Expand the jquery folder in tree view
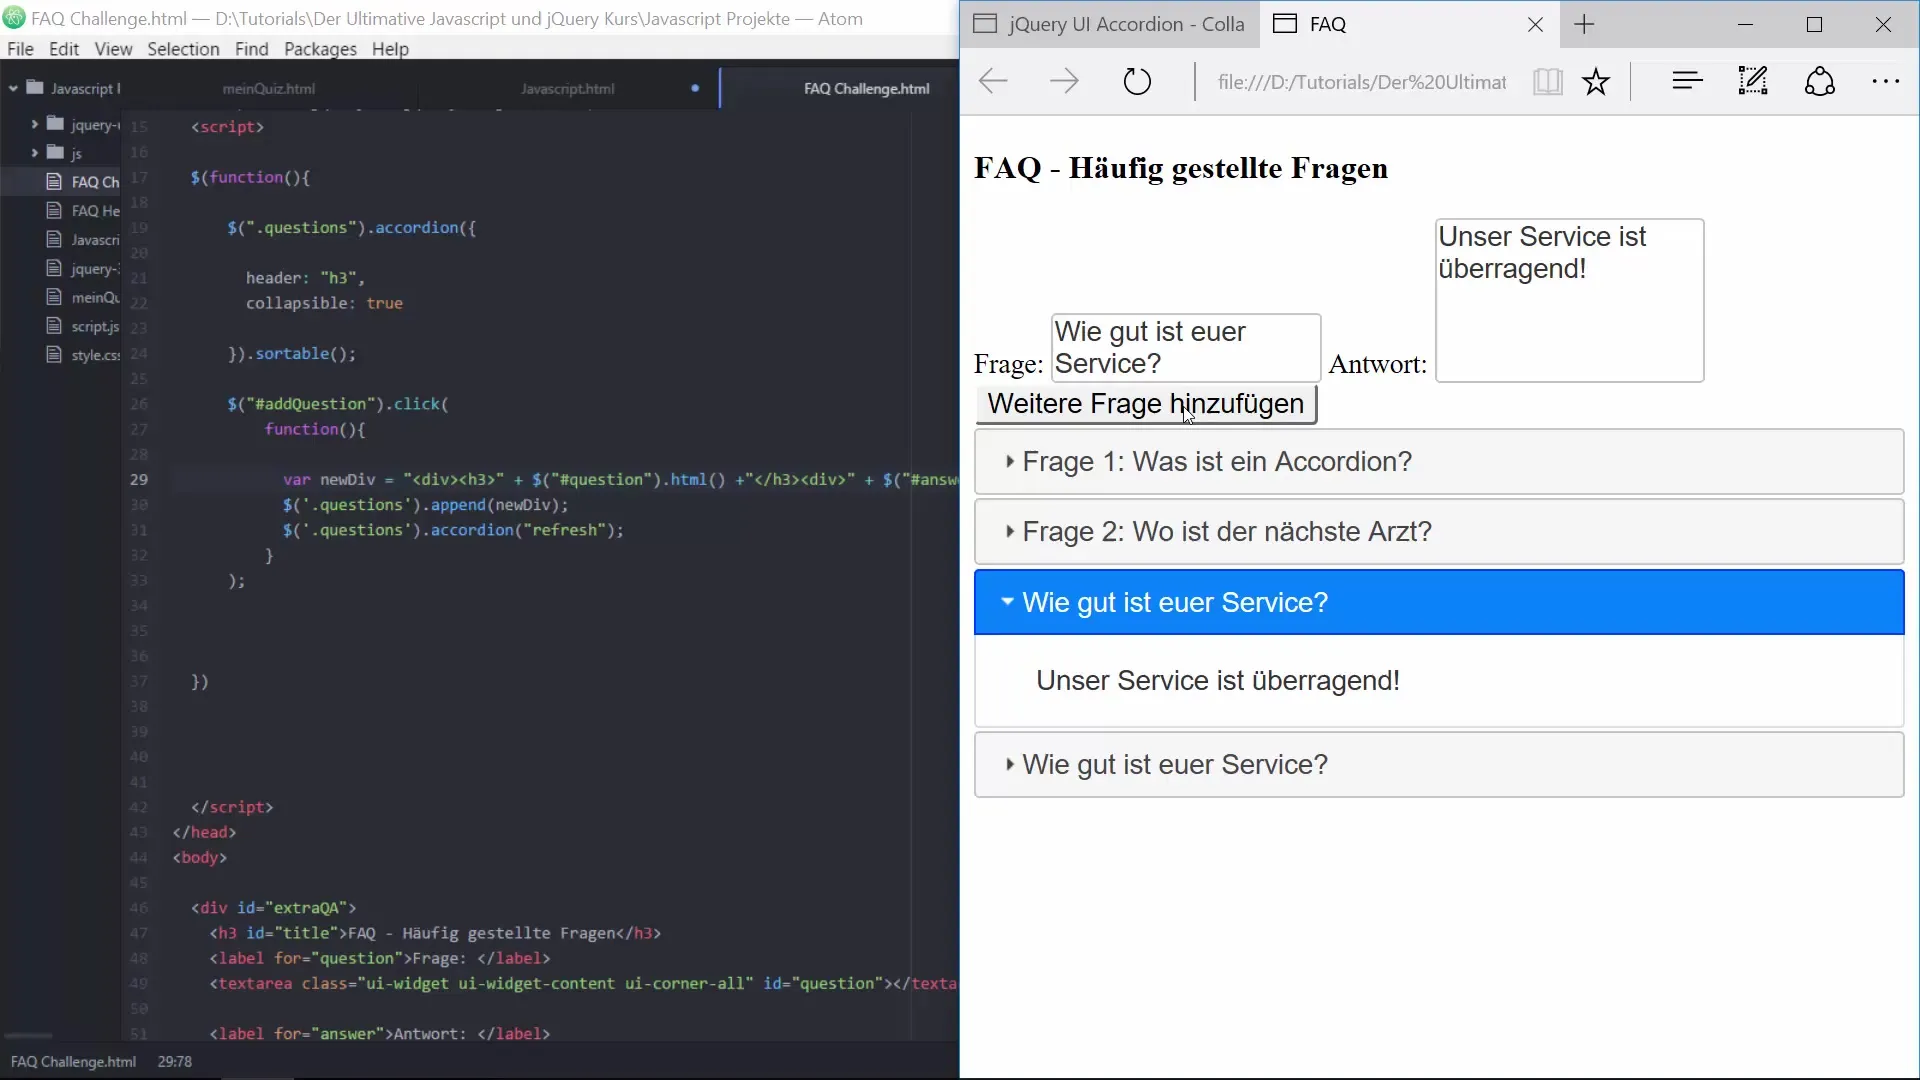This screenshot has width=1920, height=1080. (x=34, y=124)
